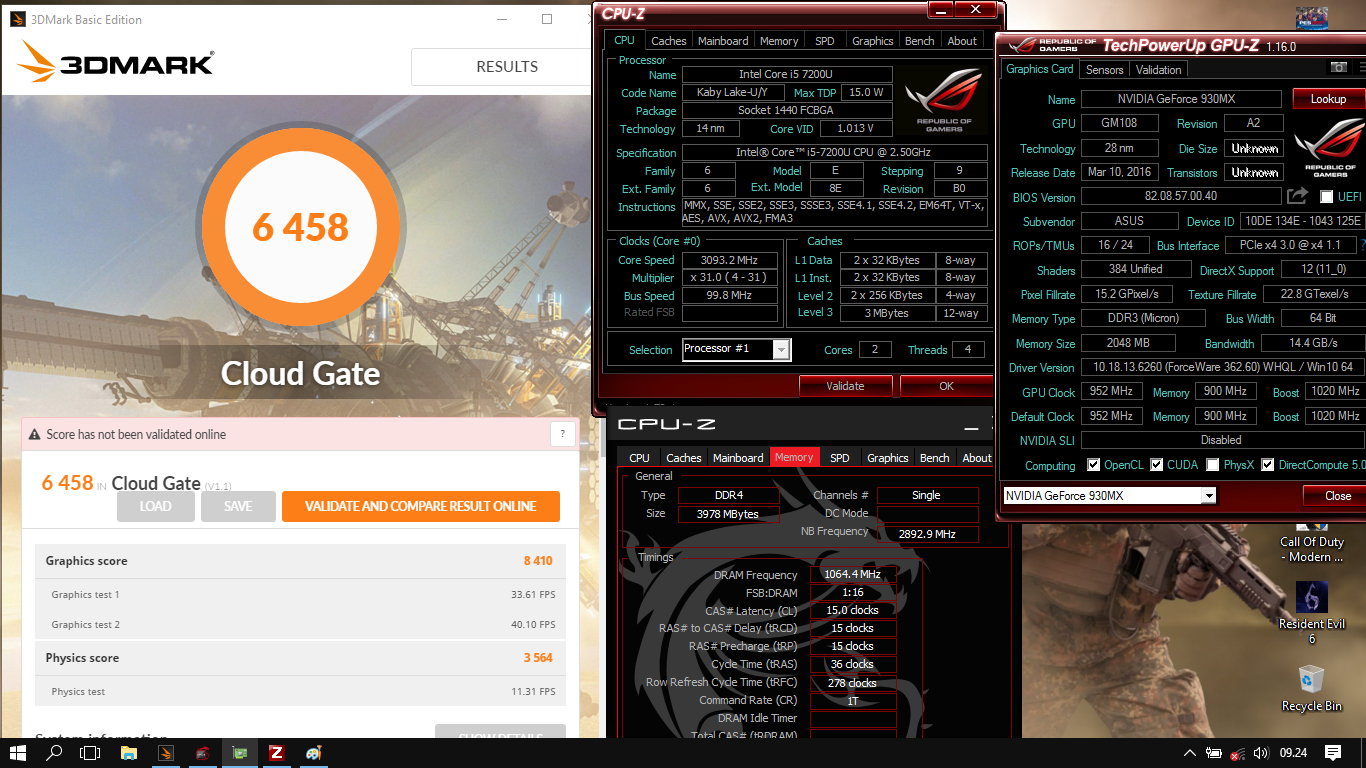
Task: Click the BIOS export arrow icon in GPU-Z
Action: click(x=1298, y=196)
